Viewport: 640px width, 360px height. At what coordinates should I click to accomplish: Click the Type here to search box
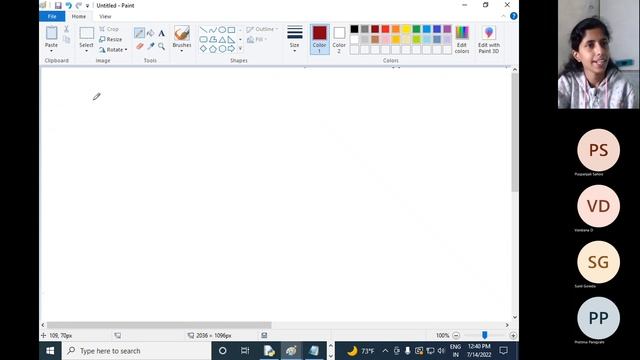[136, 351]
